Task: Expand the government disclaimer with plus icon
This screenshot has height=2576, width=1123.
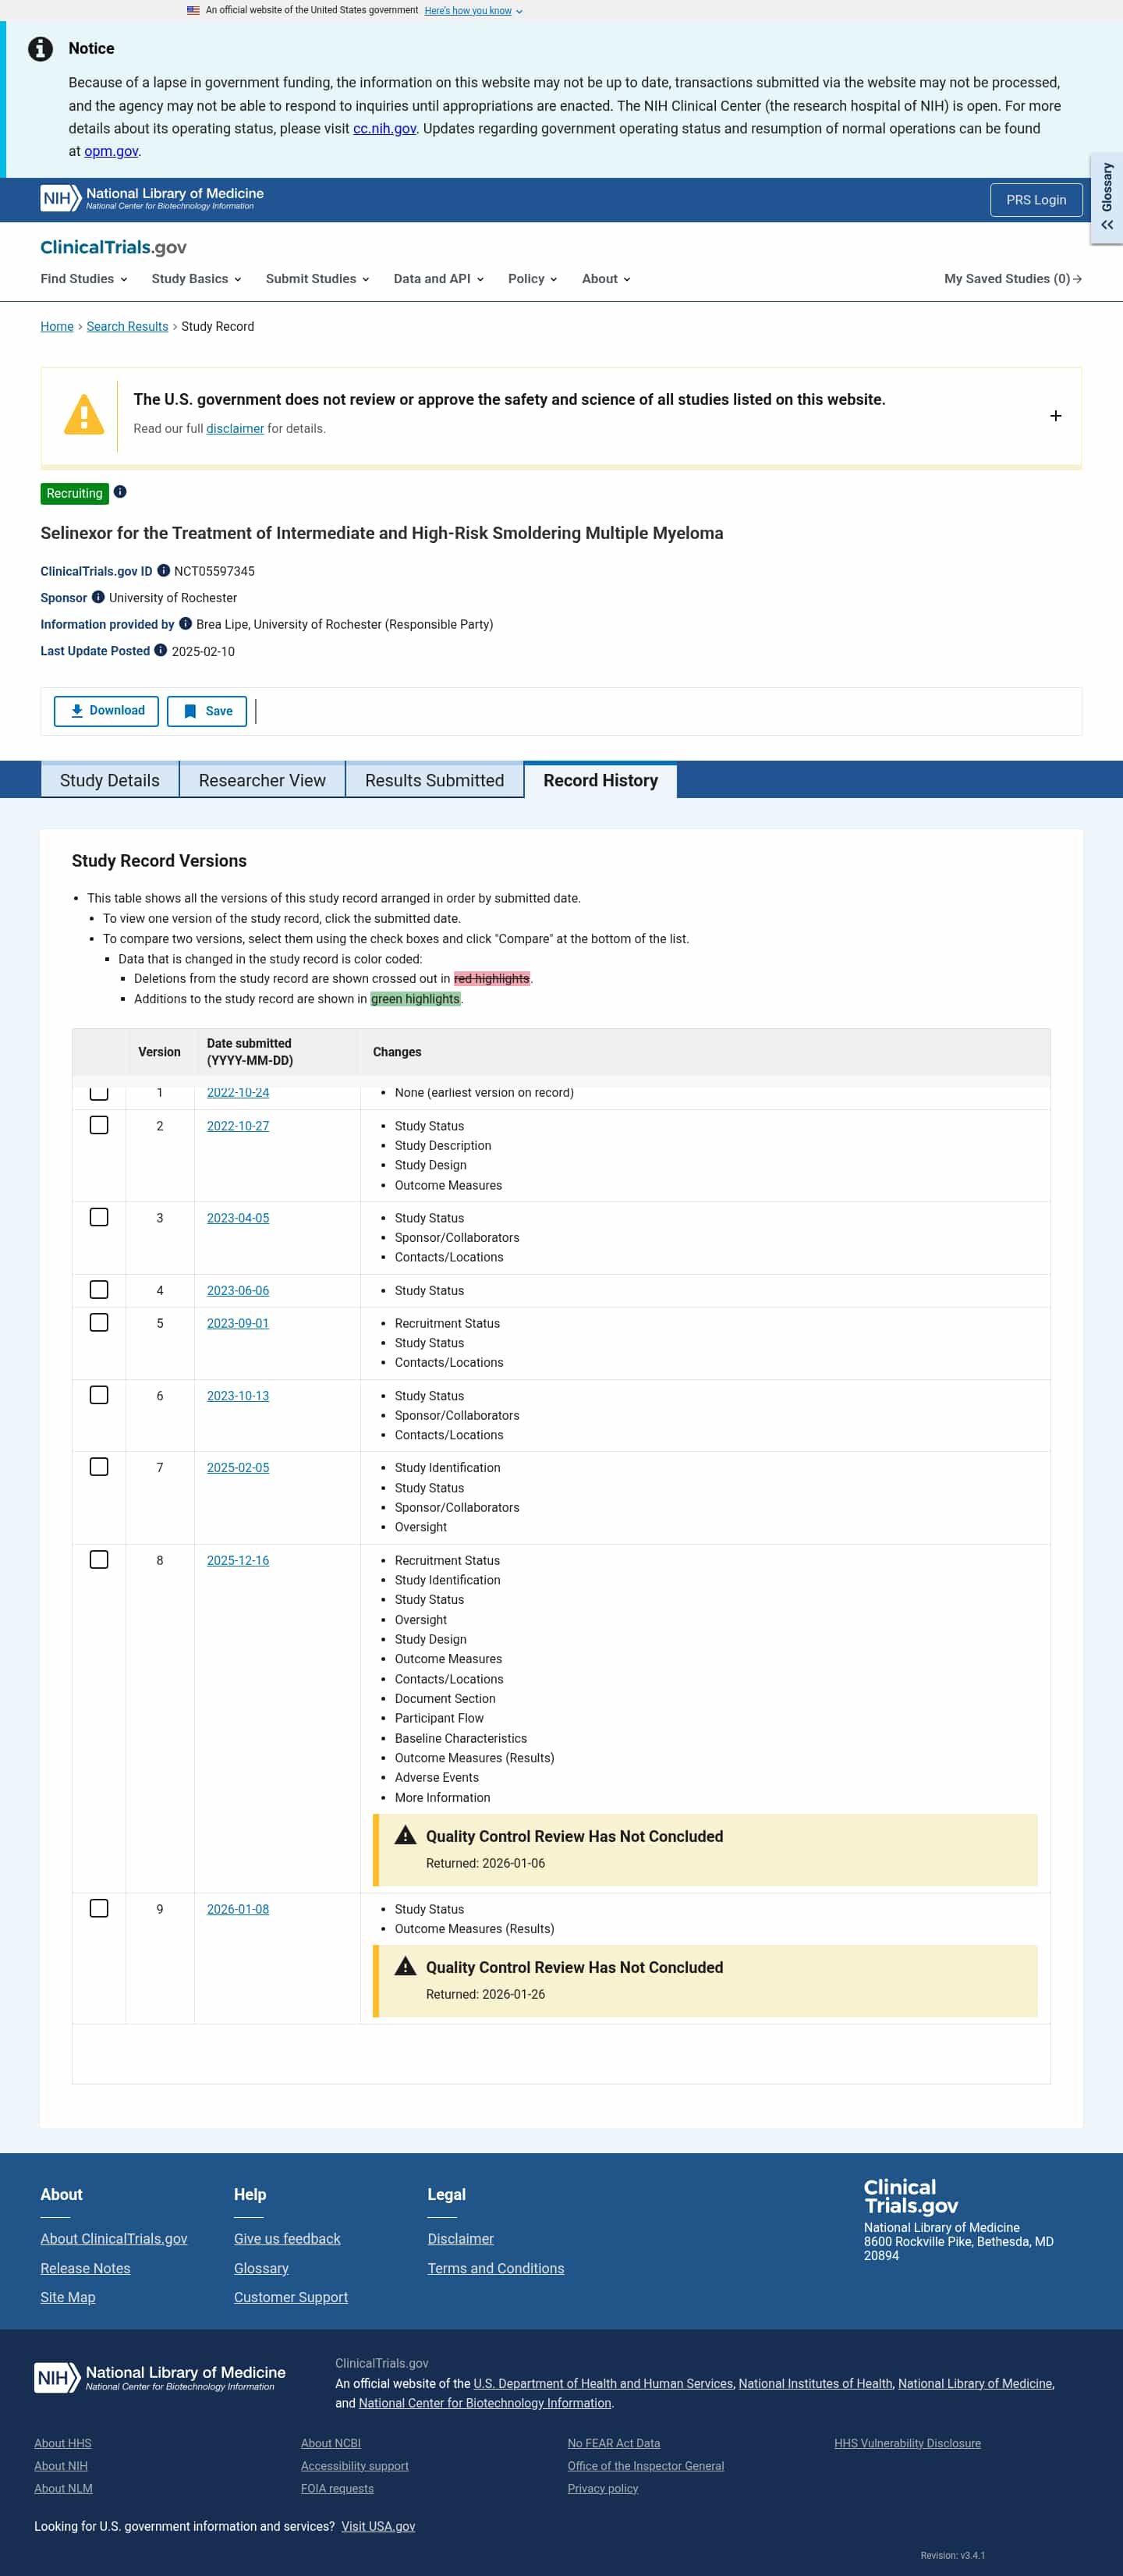Action: coord(1055,416)
